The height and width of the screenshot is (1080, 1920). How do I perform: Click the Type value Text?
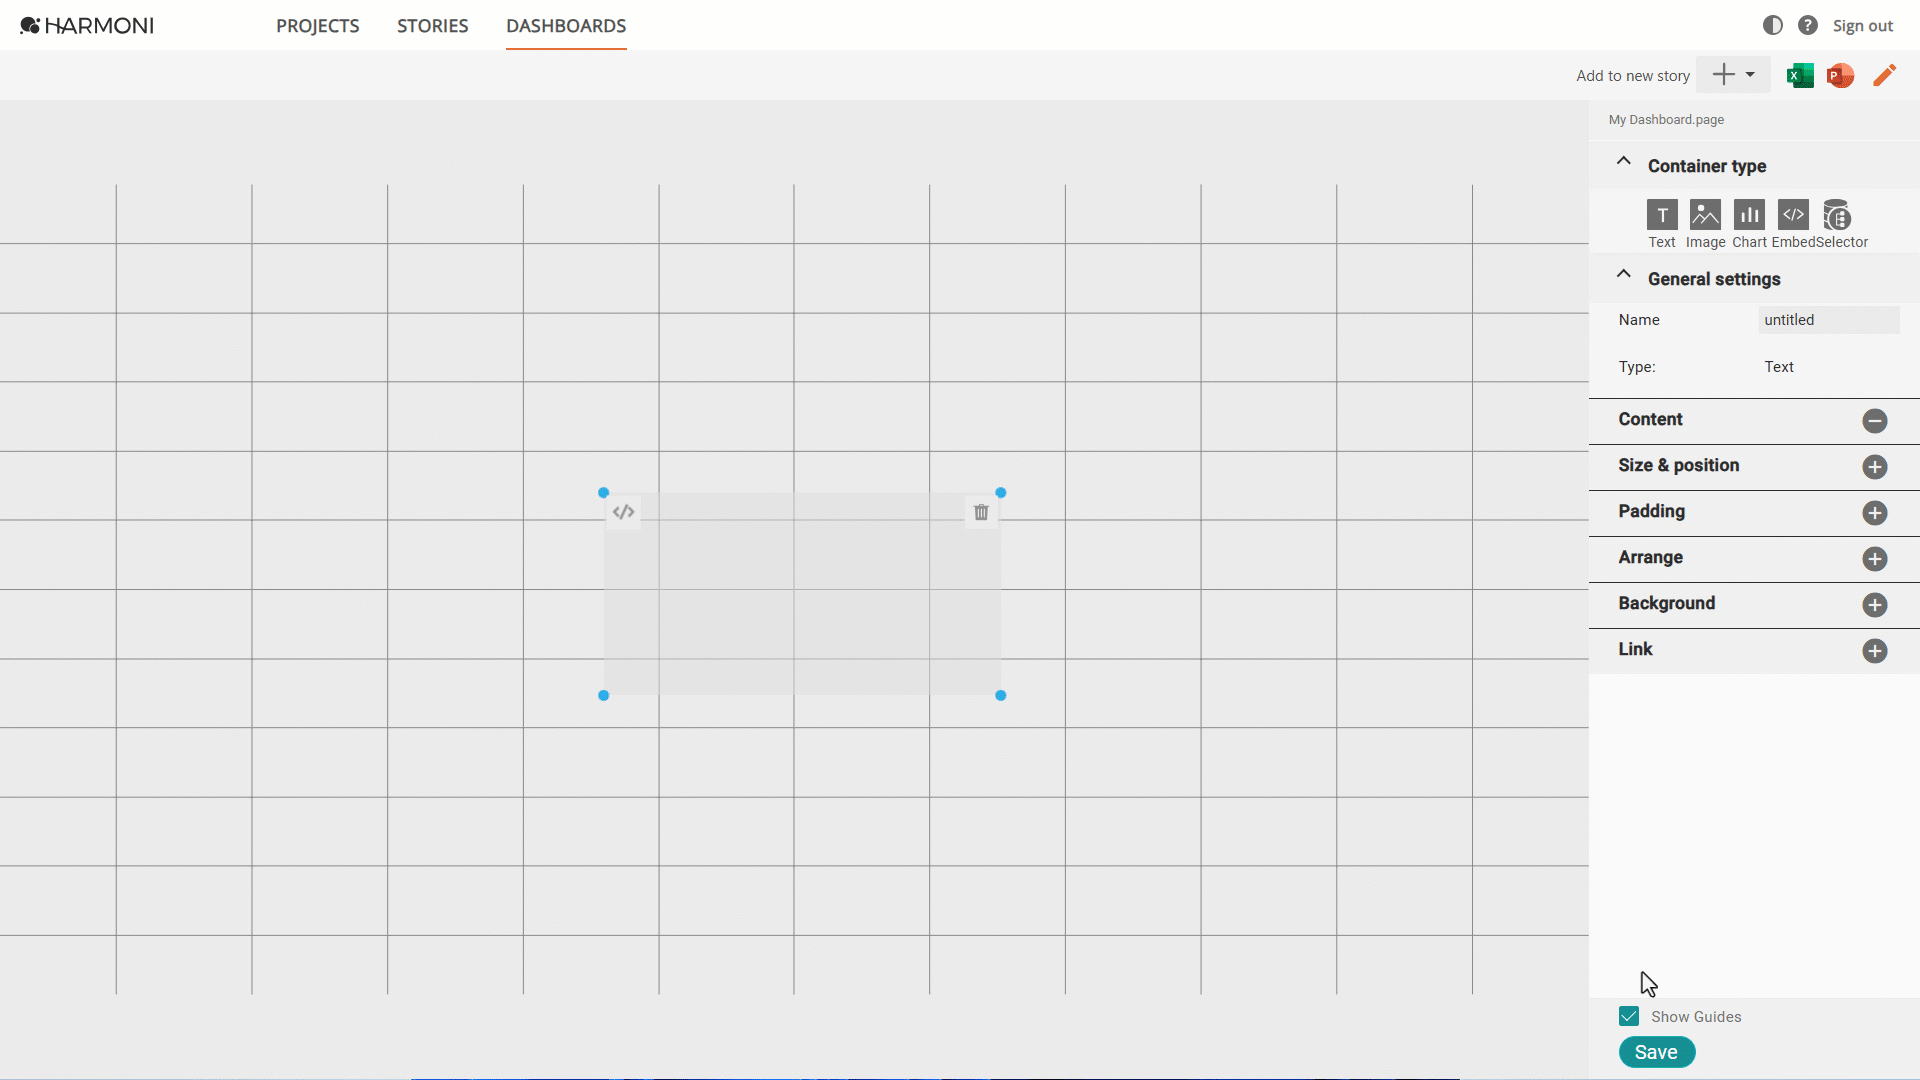click(1779, 367)
